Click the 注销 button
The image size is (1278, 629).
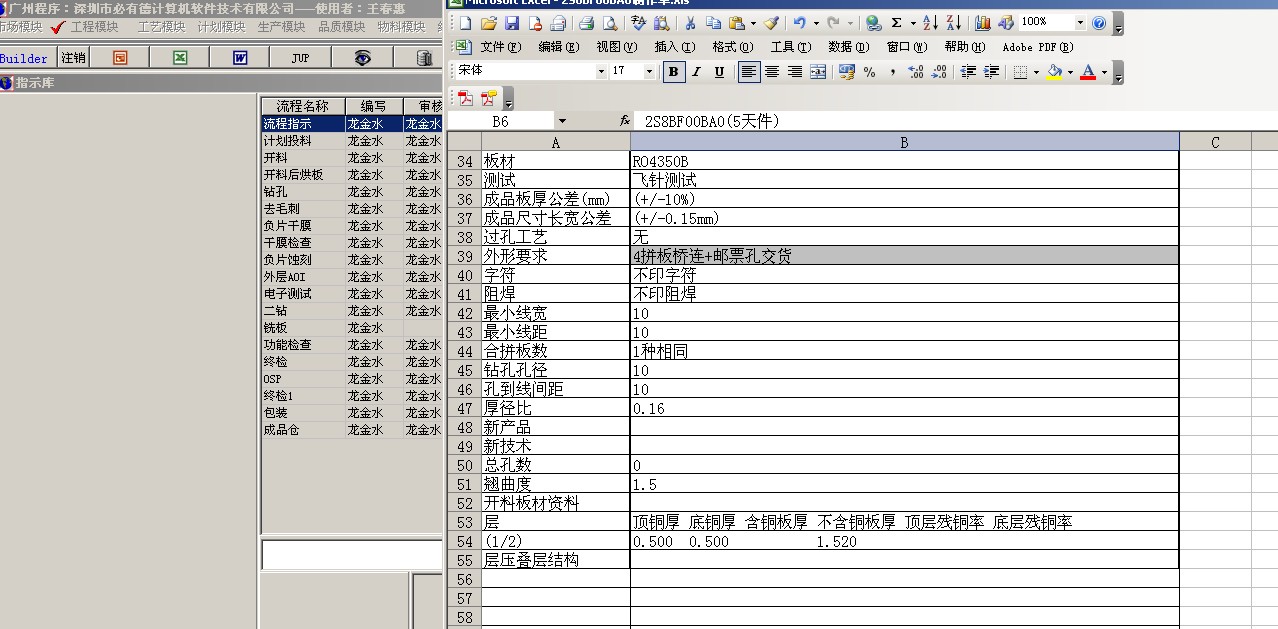[x=73, y=58]
